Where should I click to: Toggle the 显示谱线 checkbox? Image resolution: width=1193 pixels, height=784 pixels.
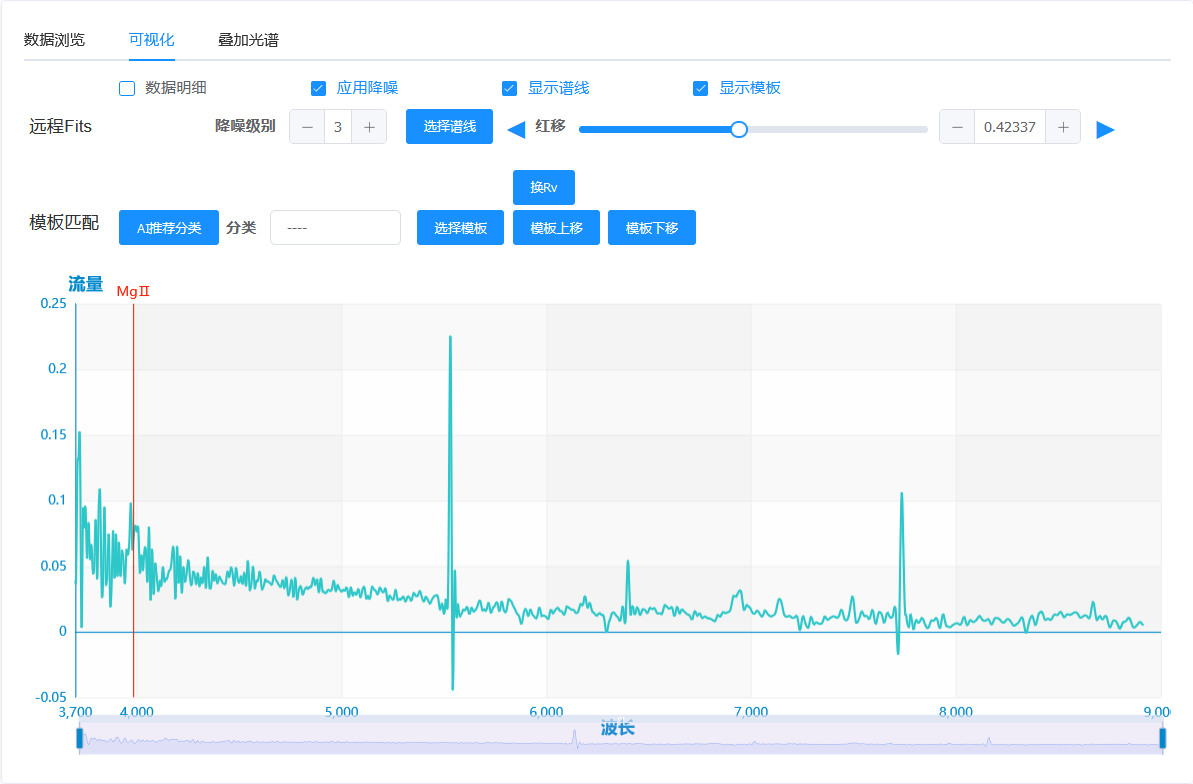click(x=510, y=88)
